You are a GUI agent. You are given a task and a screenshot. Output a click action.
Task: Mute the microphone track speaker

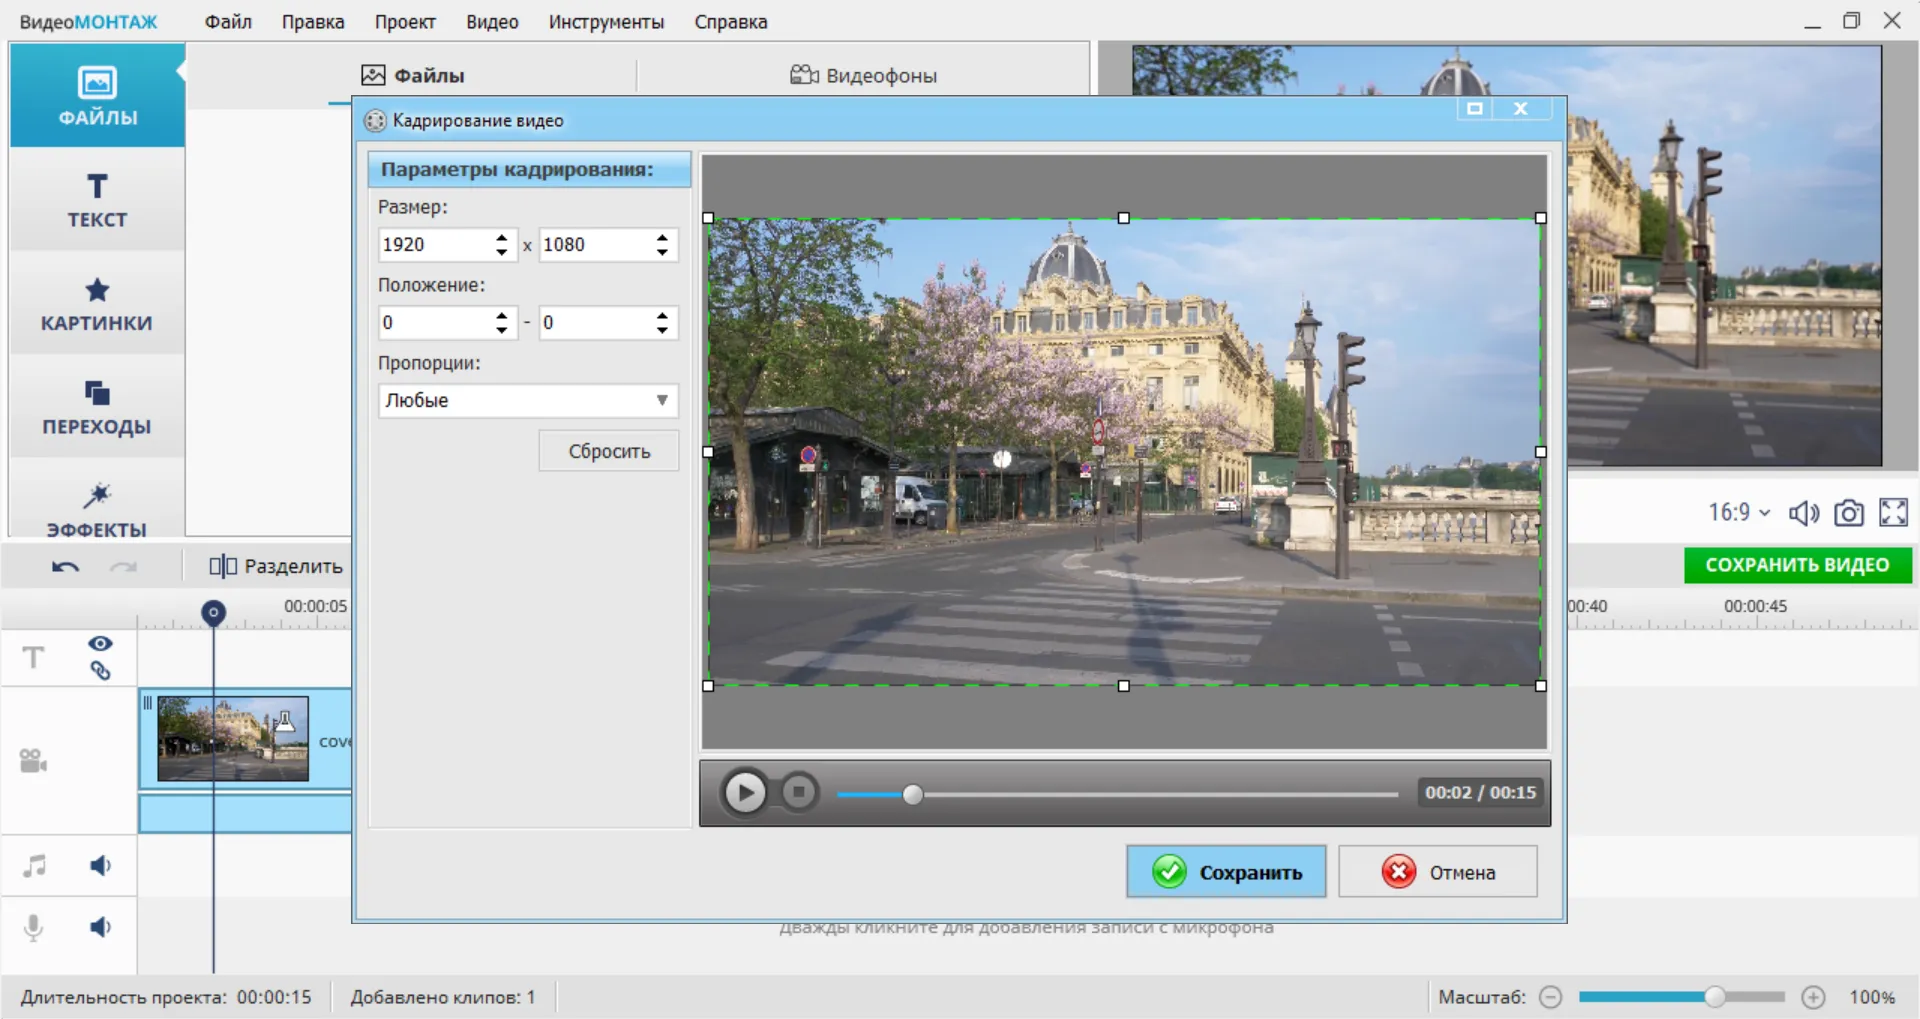[100, 927]
